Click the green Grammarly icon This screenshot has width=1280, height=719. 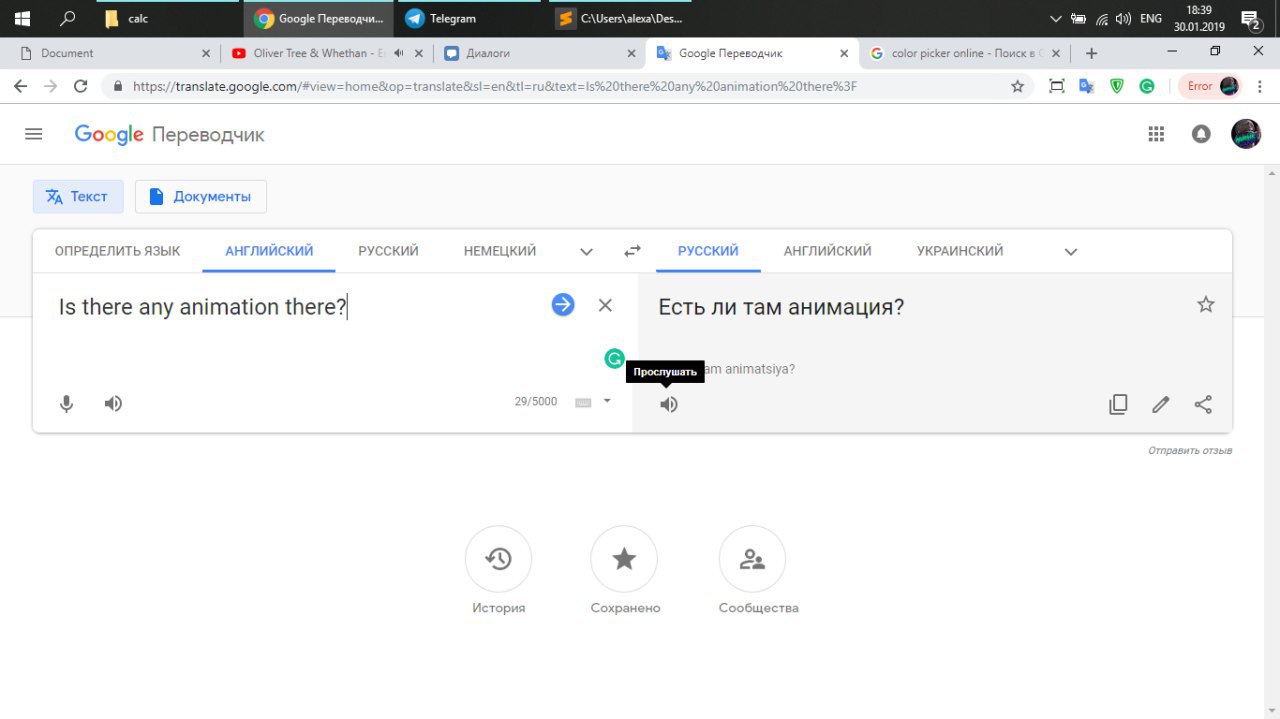tap(615, 358)
